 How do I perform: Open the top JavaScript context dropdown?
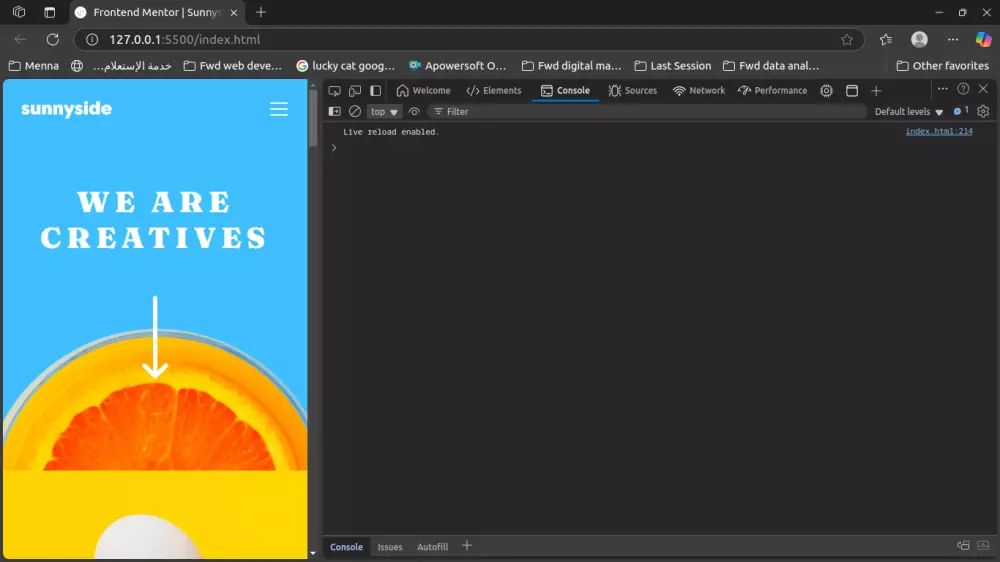[384, 112]
